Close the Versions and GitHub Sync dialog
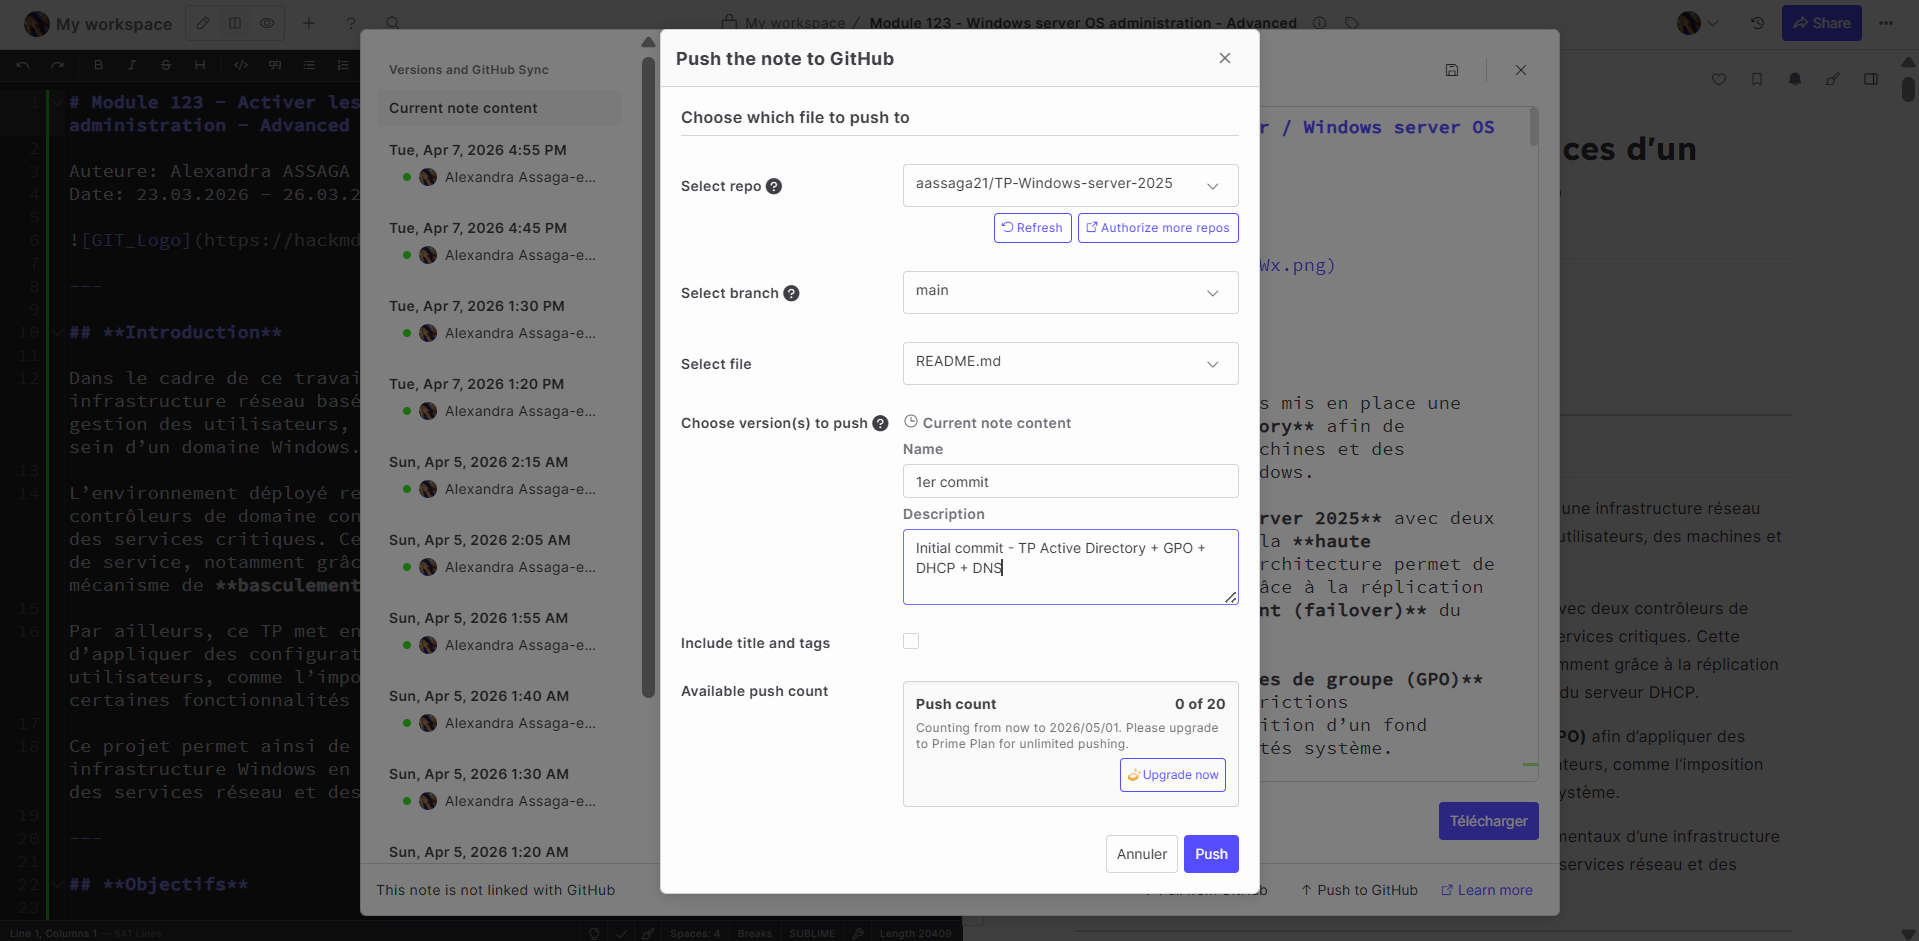 click(x=1521, y=70)
